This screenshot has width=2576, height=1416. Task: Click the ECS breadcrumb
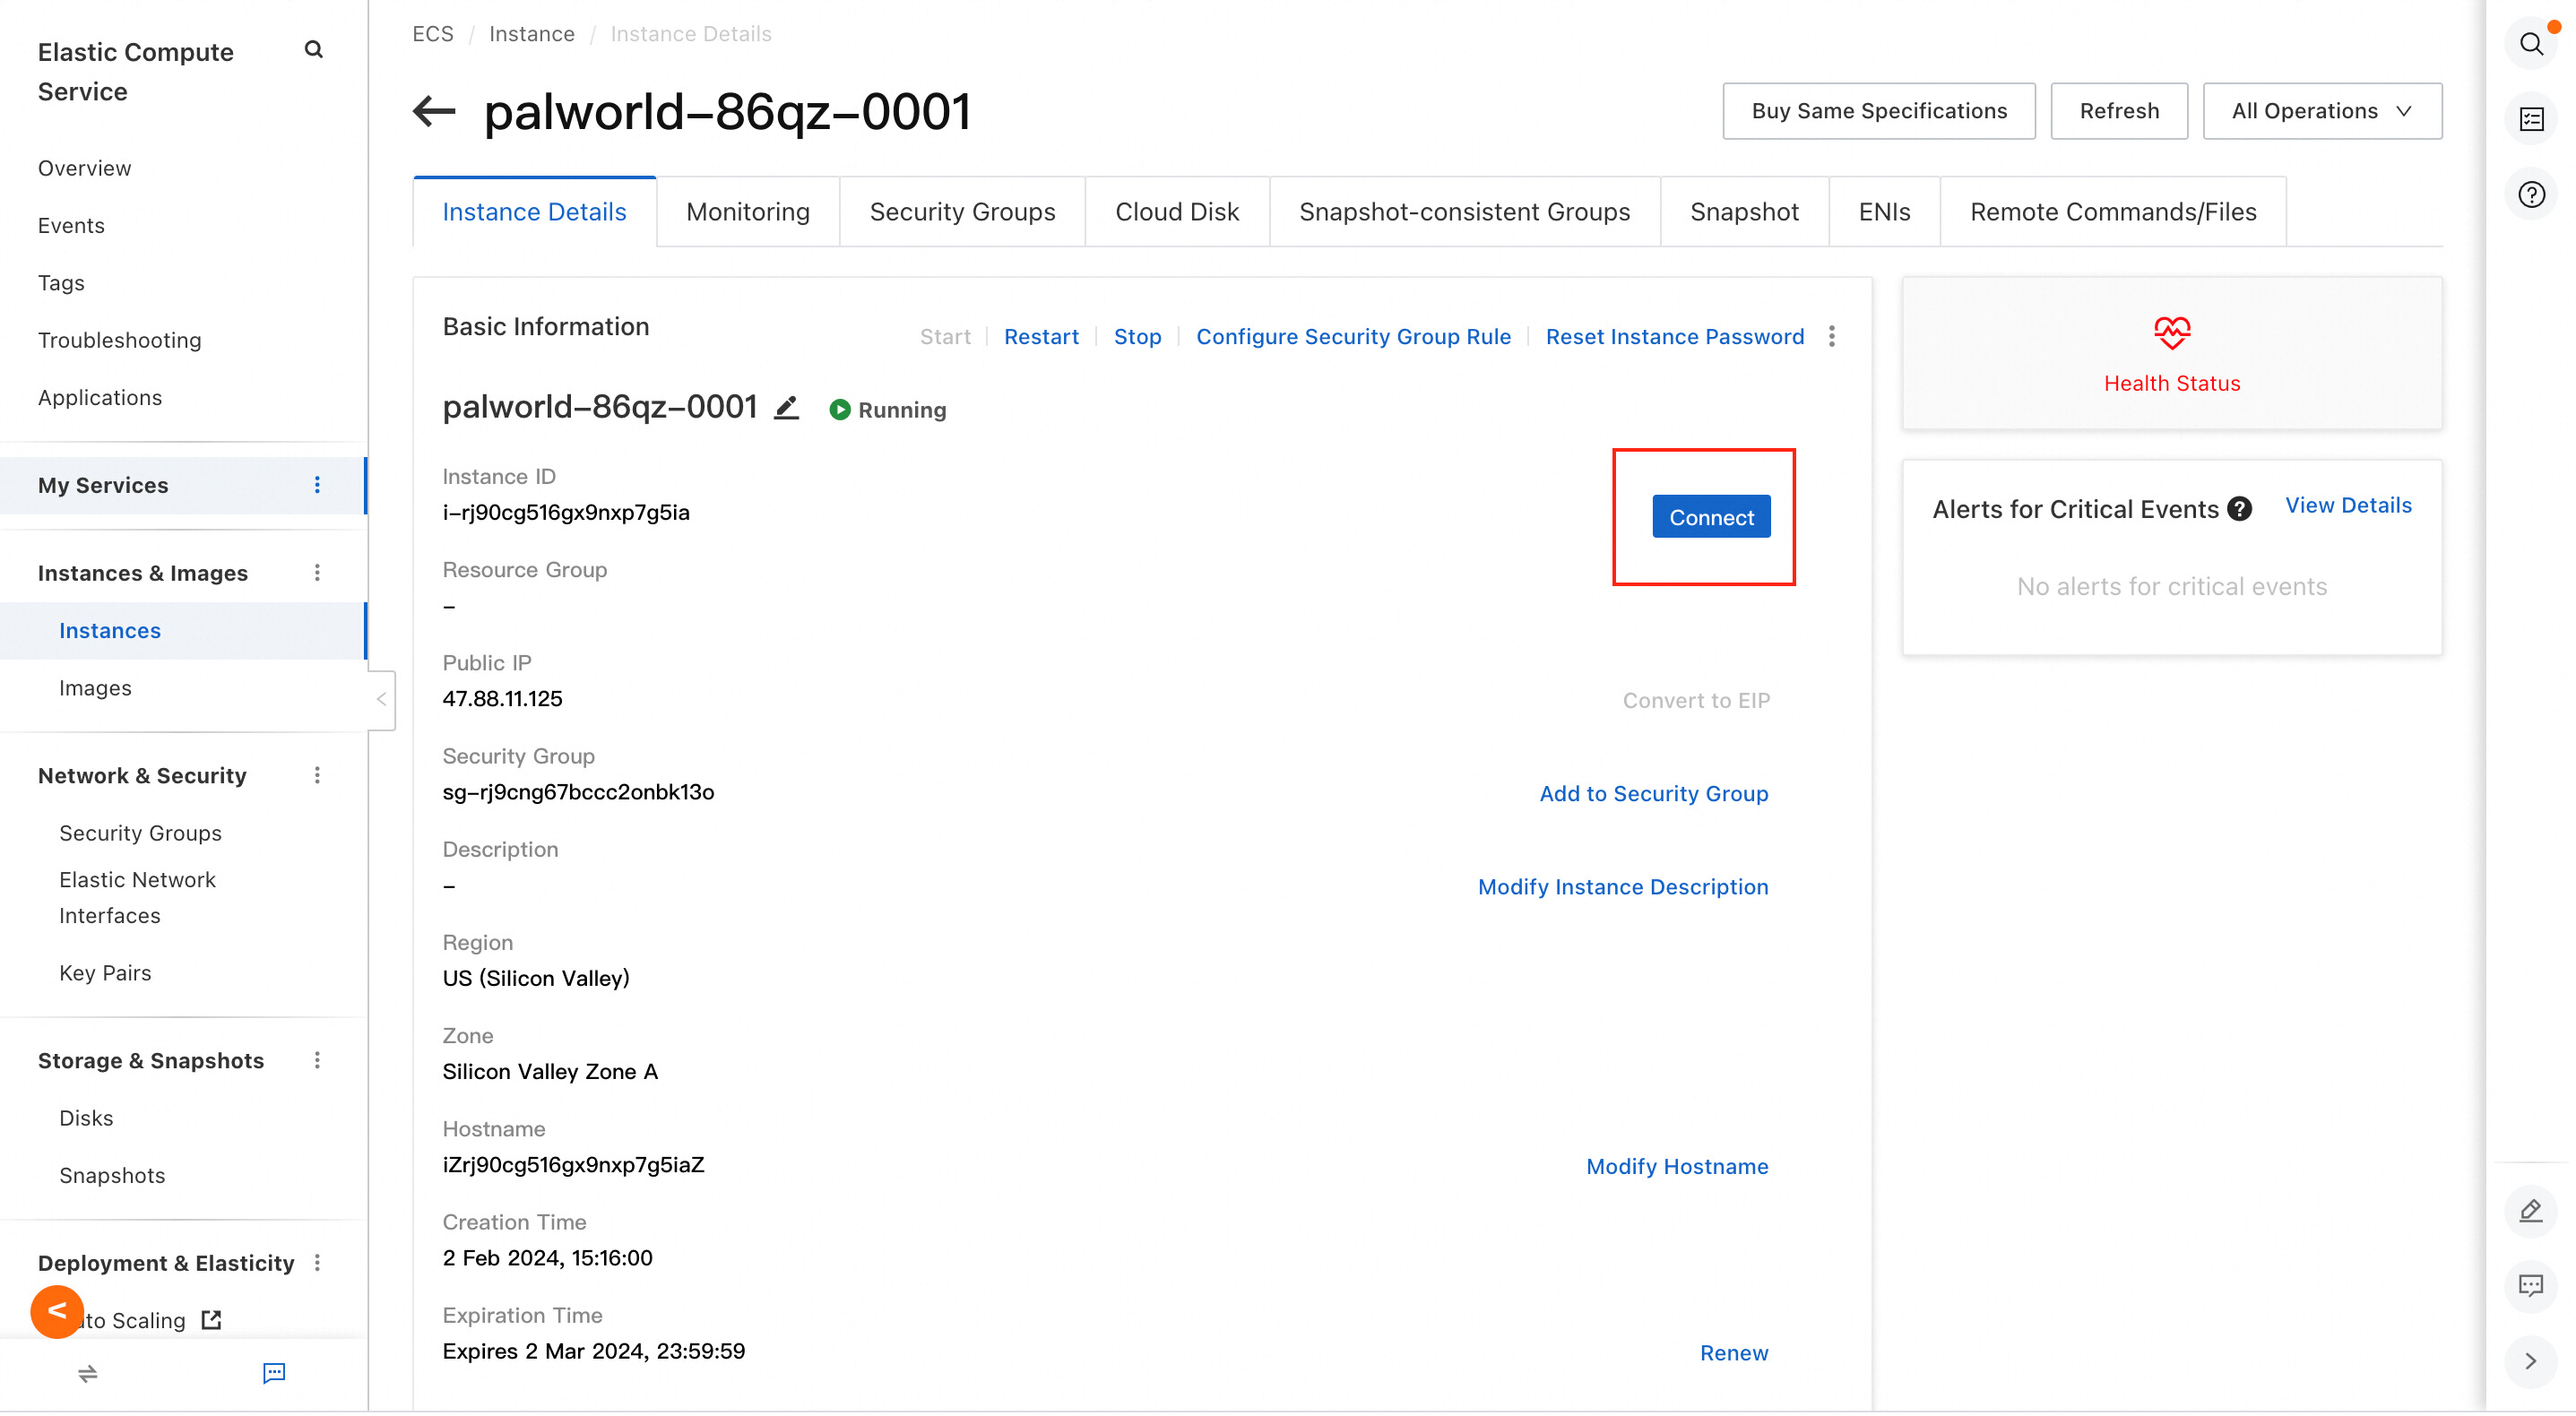[x=433, y=34]
